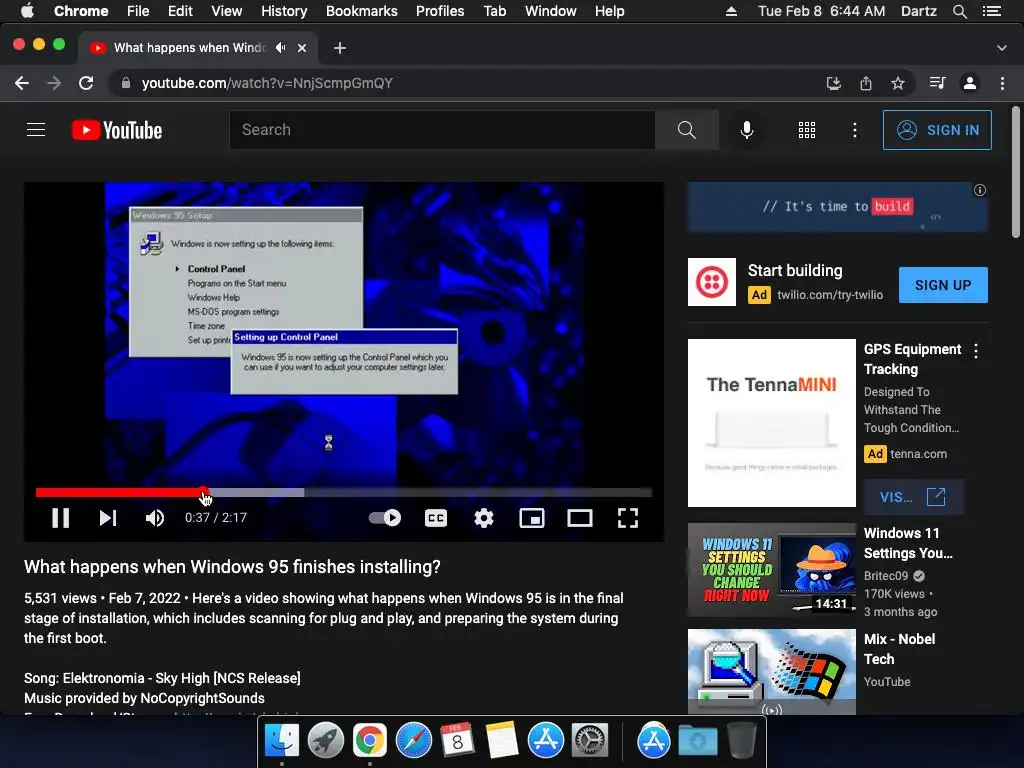Open the Edit menu
The image size is (1024, 768).
180,11
